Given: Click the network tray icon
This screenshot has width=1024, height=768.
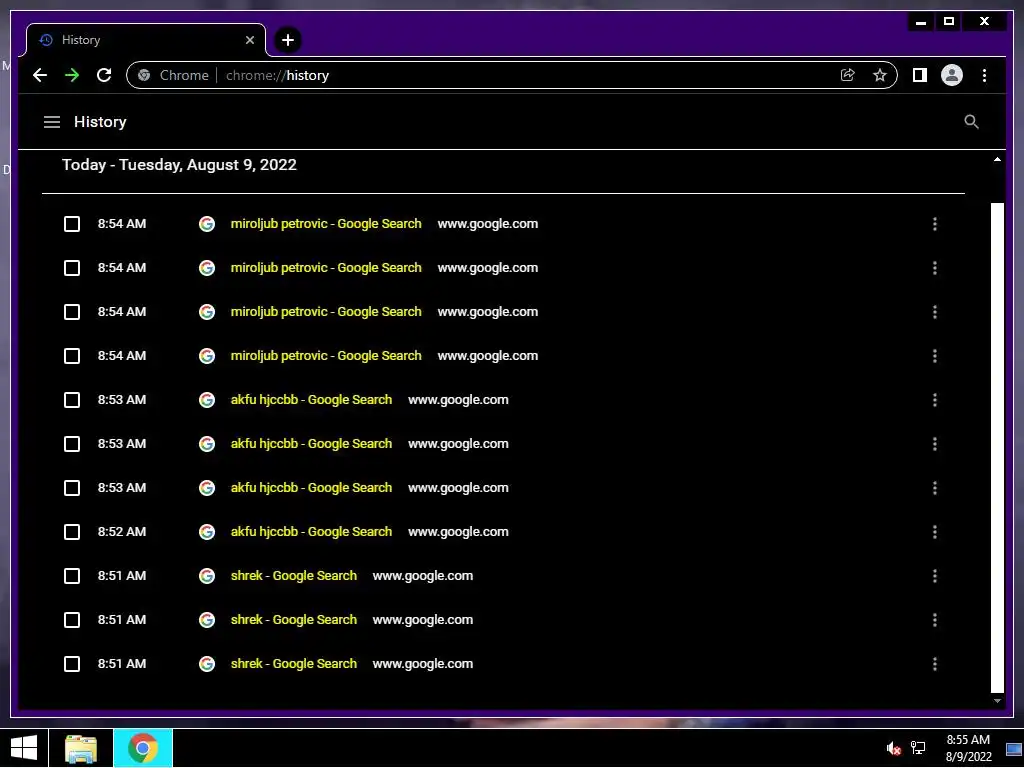Looking at the screenshot, I should pos(918,748).
